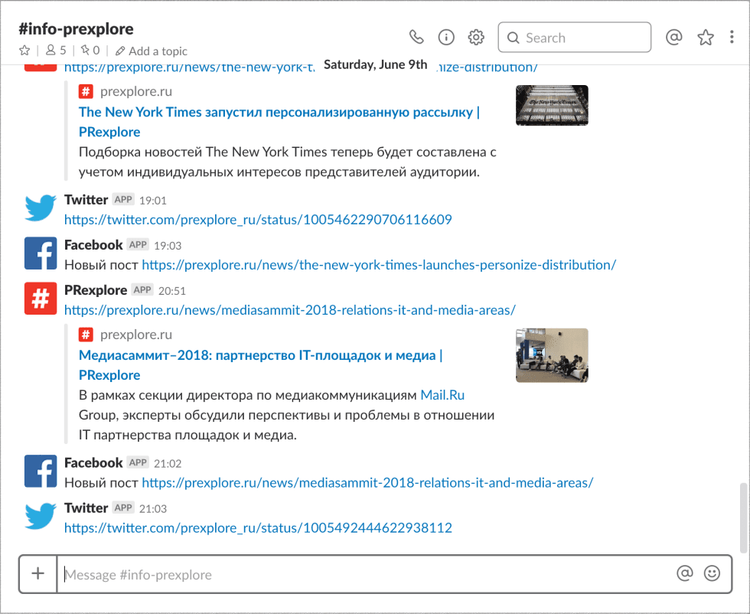Click the 21:03 timestamp

click(x=153, y=509)
